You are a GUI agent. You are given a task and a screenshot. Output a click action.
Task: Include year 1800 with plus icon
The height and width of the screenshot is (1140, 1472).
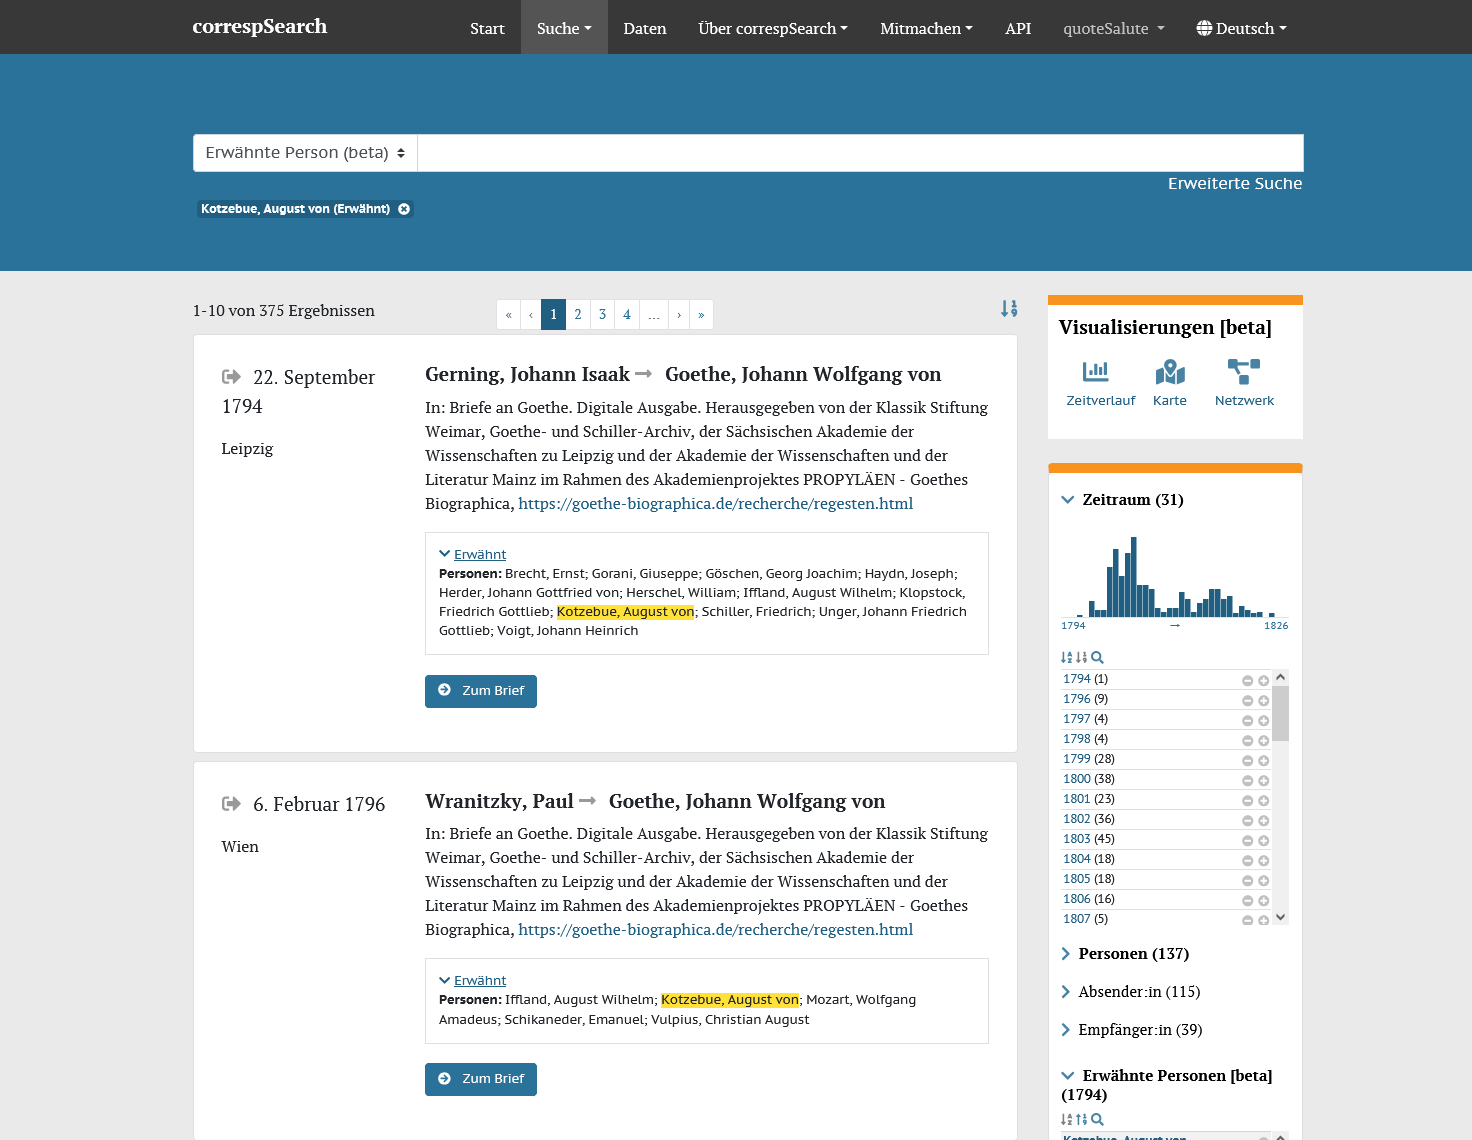[x=1263, y=780]
